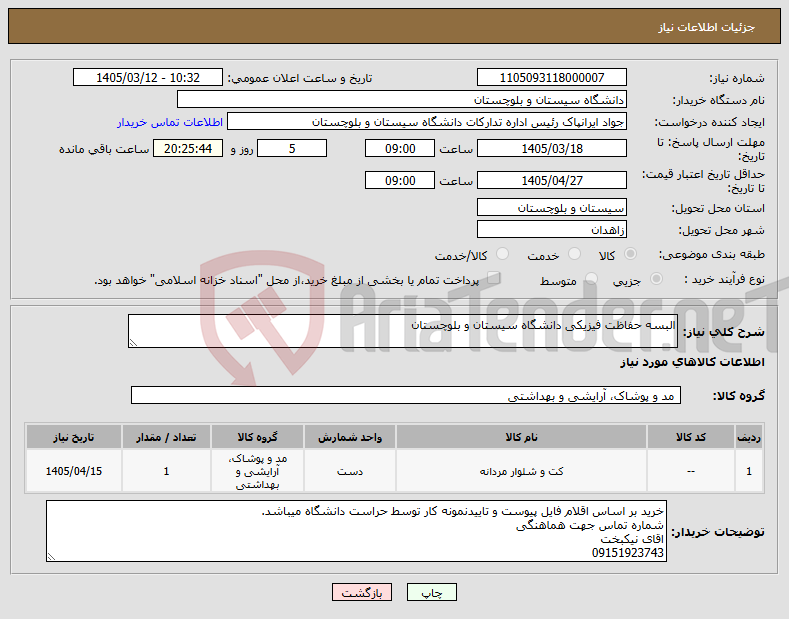Click the unit cell دست
Viewport: 789px width, 619px height.
(x=350, y=472)
